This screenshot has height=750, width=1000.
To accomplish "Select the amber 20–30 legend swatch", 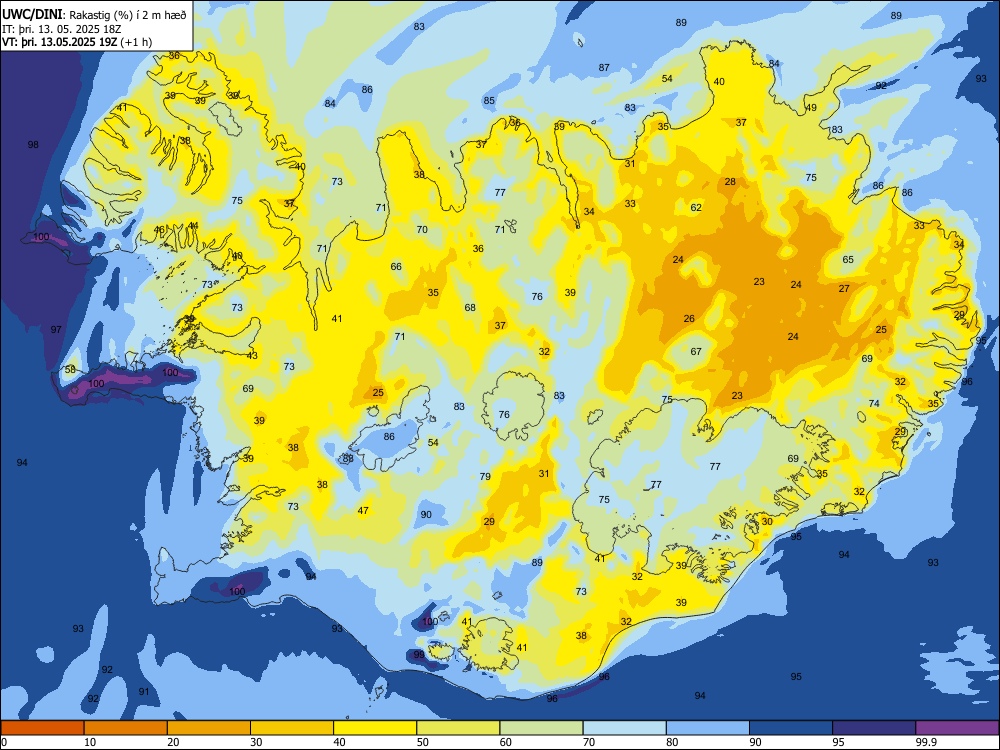I will pyautogui.click(x=209, y=728).
